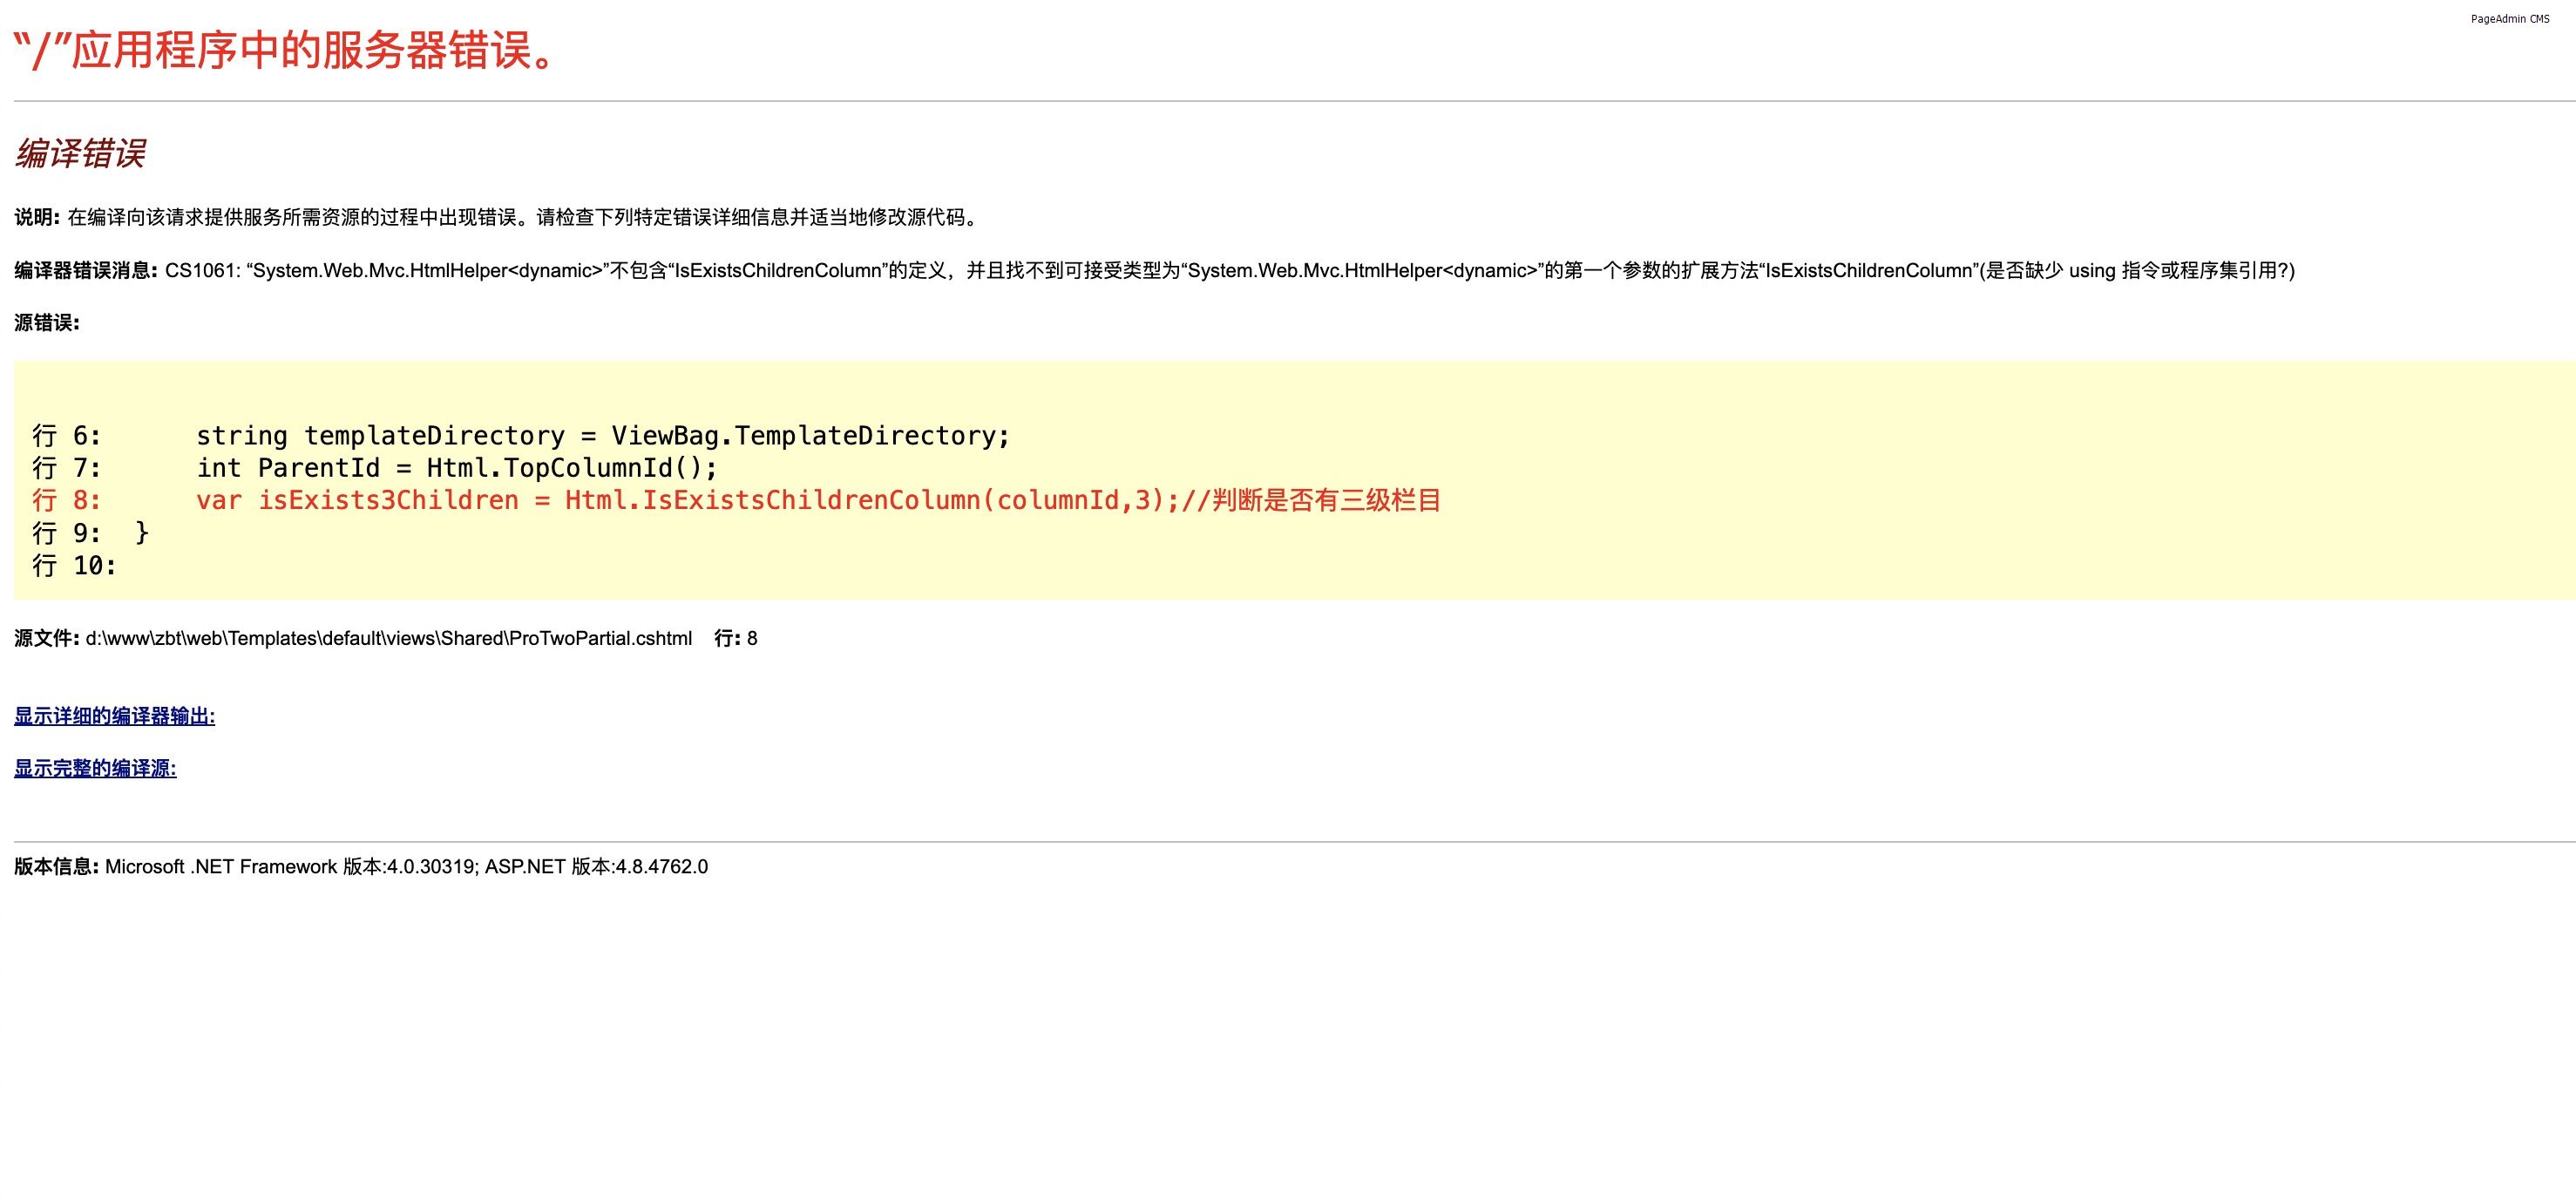Click the 版本信息 bold label
Viewport: 2576px width, 1201px height.
pyautogui.click(x=56, y=867)
